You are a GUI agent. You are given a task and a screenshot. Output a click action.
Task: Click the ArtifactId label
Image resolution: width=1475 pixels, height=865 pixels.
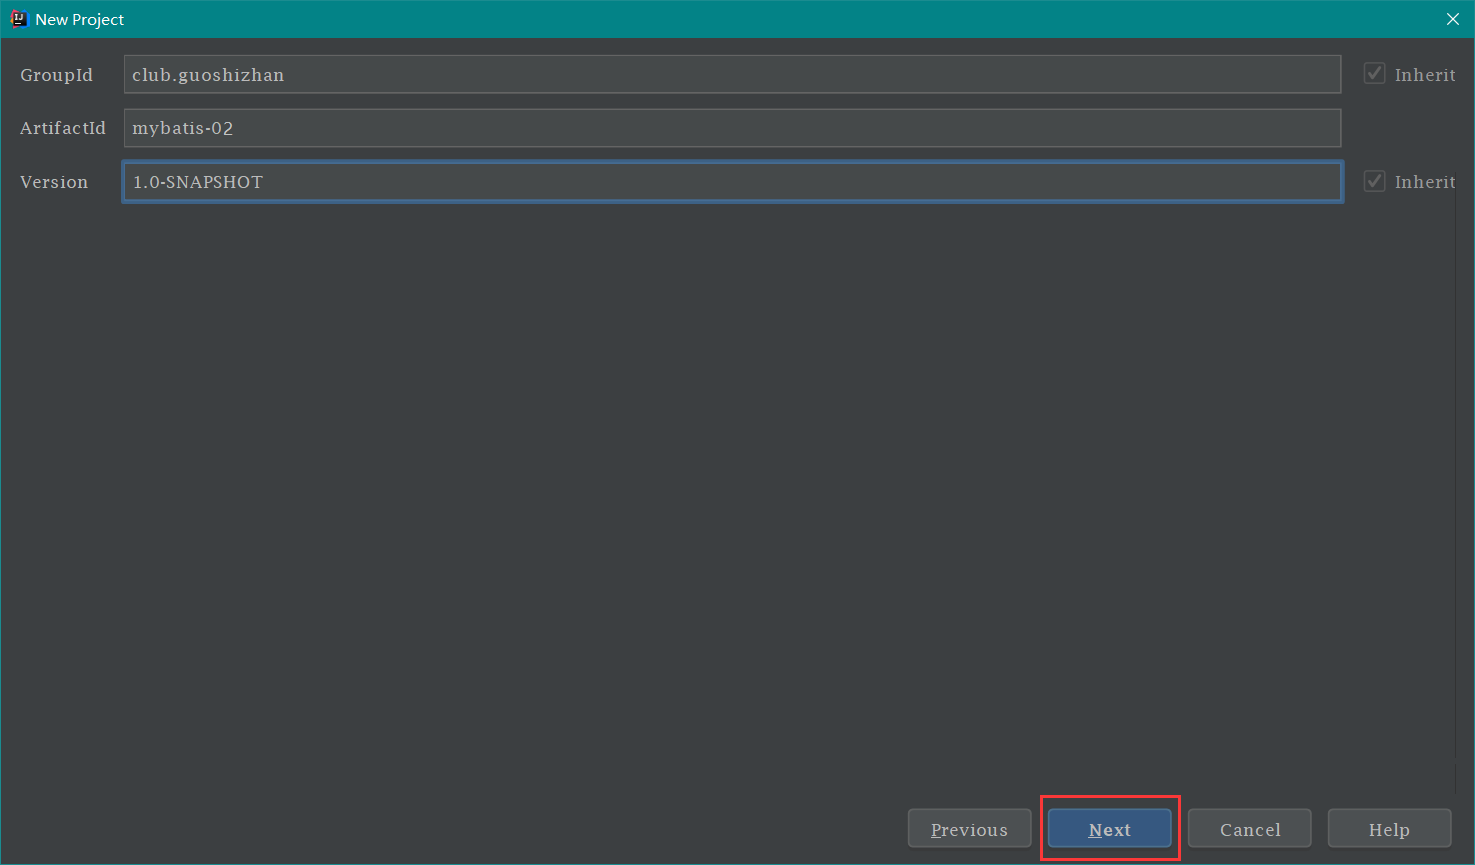[x=62, y=128]
